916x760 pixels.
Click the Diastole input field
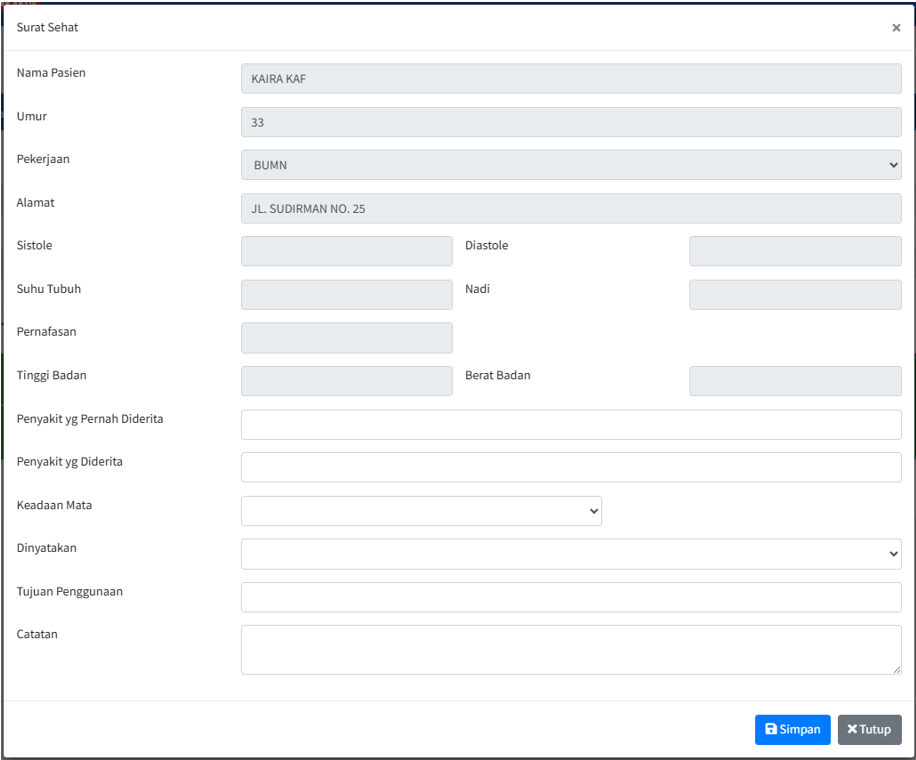tap(794, 251)
